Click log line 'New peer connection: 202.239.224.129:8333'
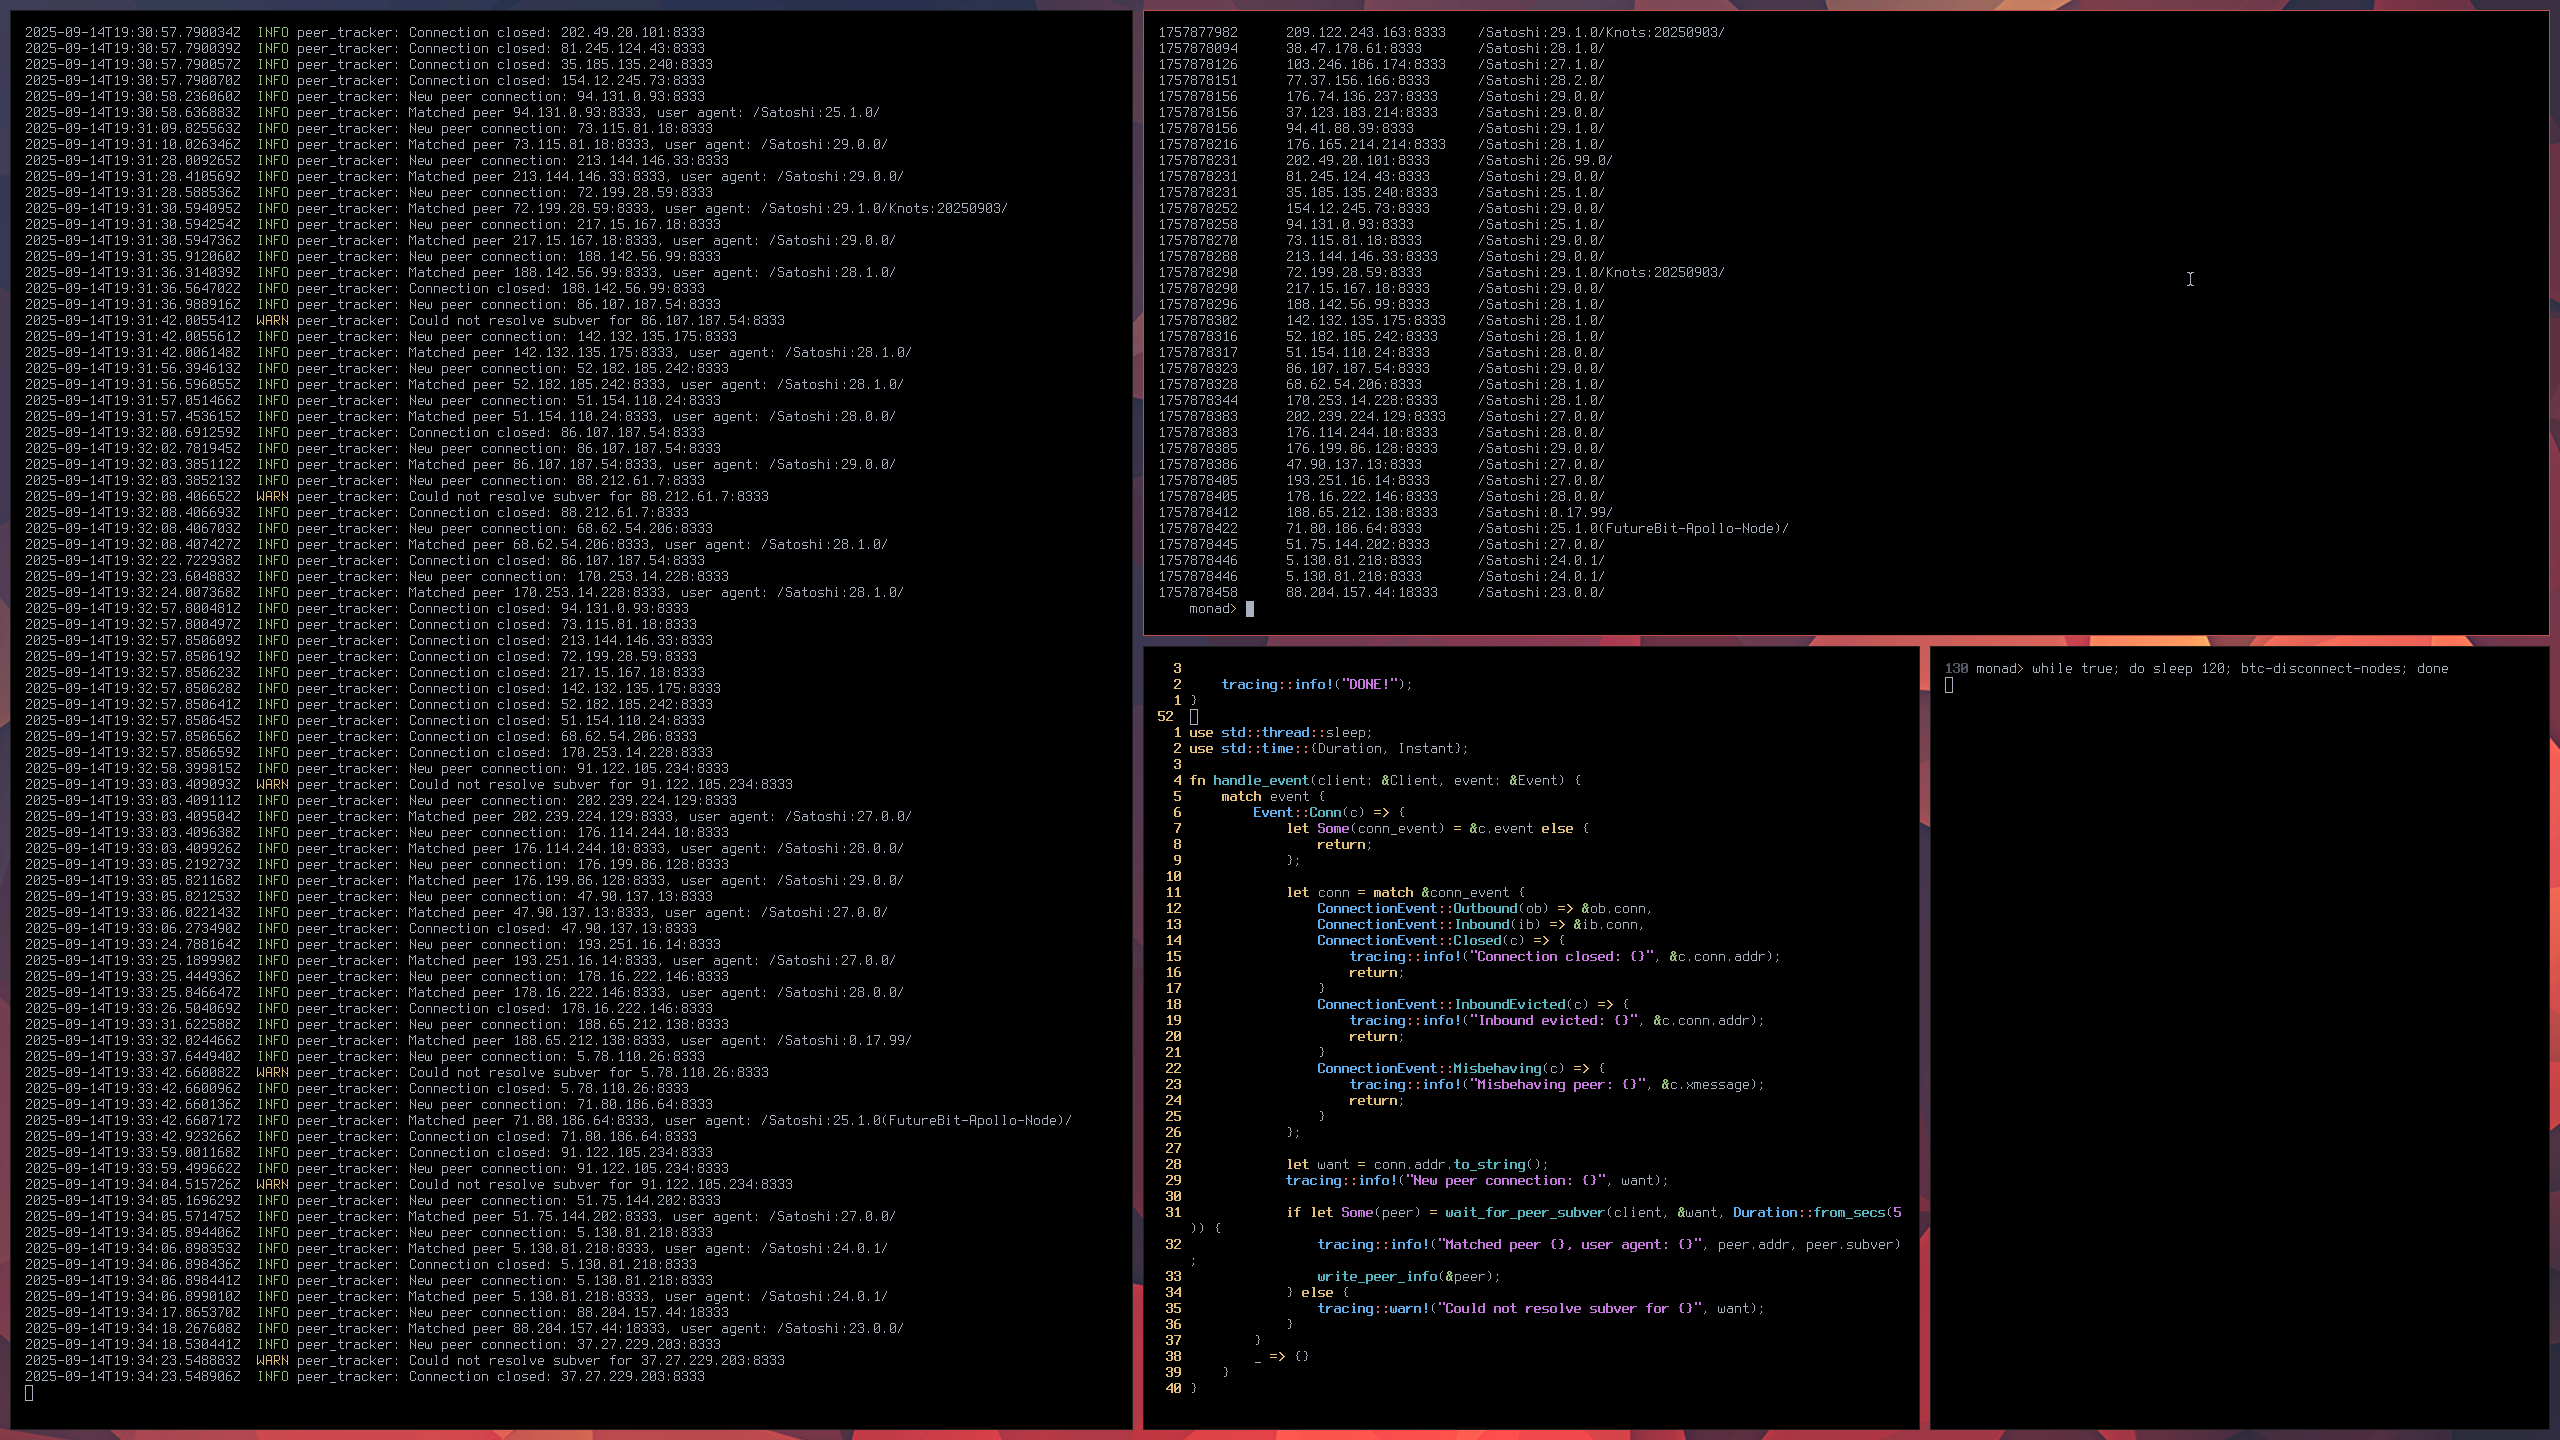This screenshot has height=1440, width=2560. coord(381,800)
